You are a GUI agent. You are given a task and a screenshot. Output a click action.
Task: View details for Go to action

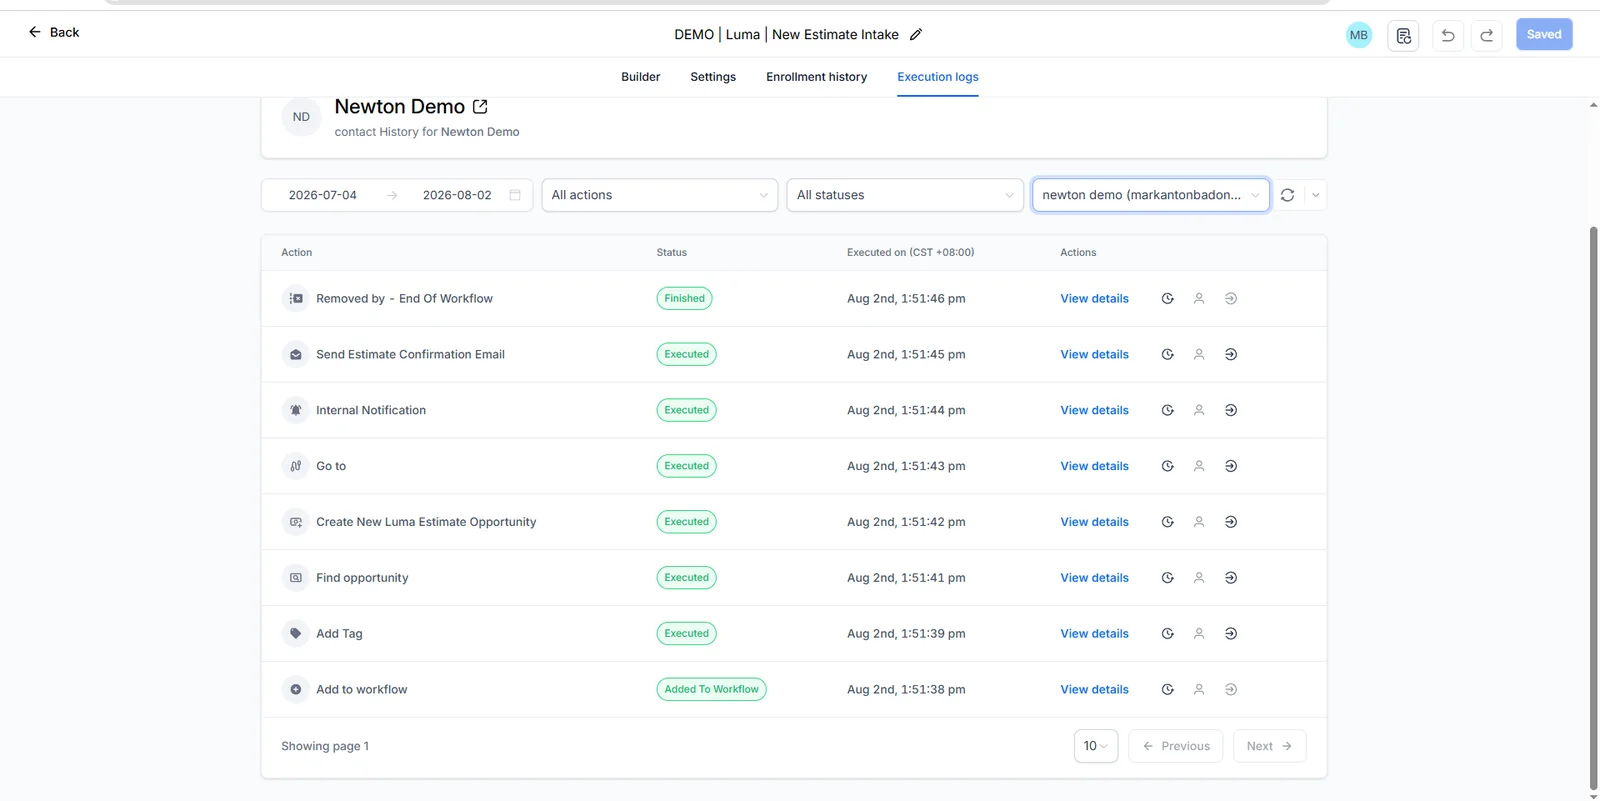point(1095,466)
